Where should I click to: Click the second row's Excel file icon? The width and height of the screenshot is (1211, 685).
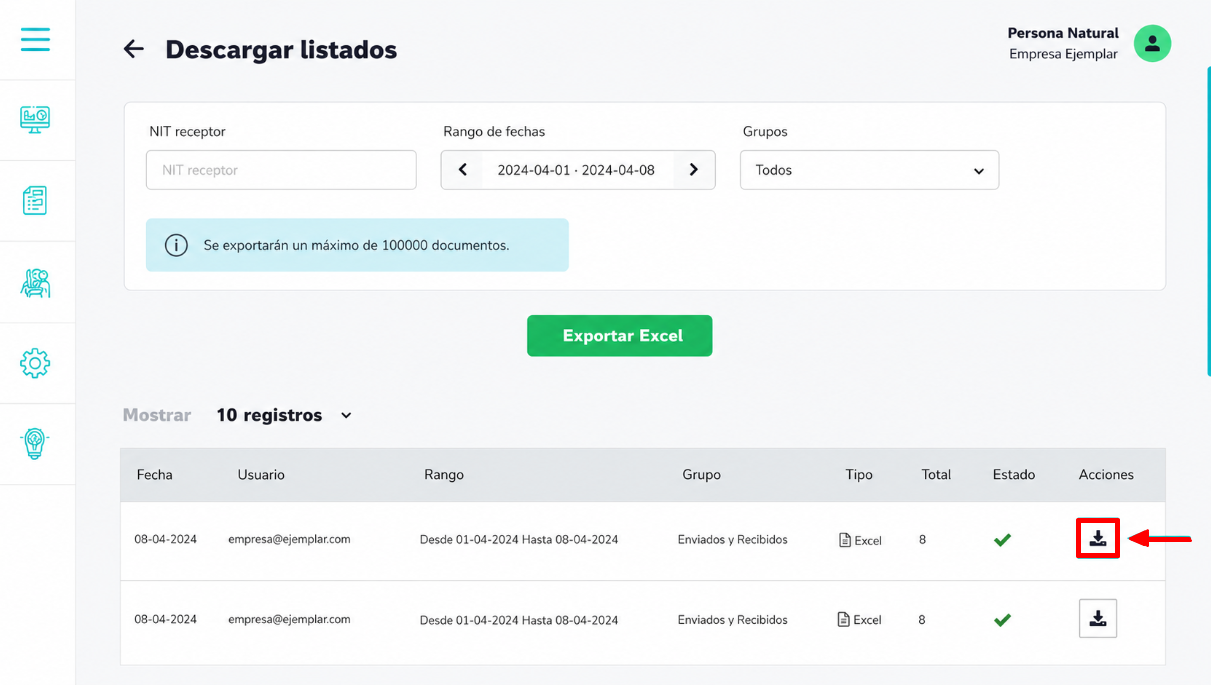click(845, 620)
